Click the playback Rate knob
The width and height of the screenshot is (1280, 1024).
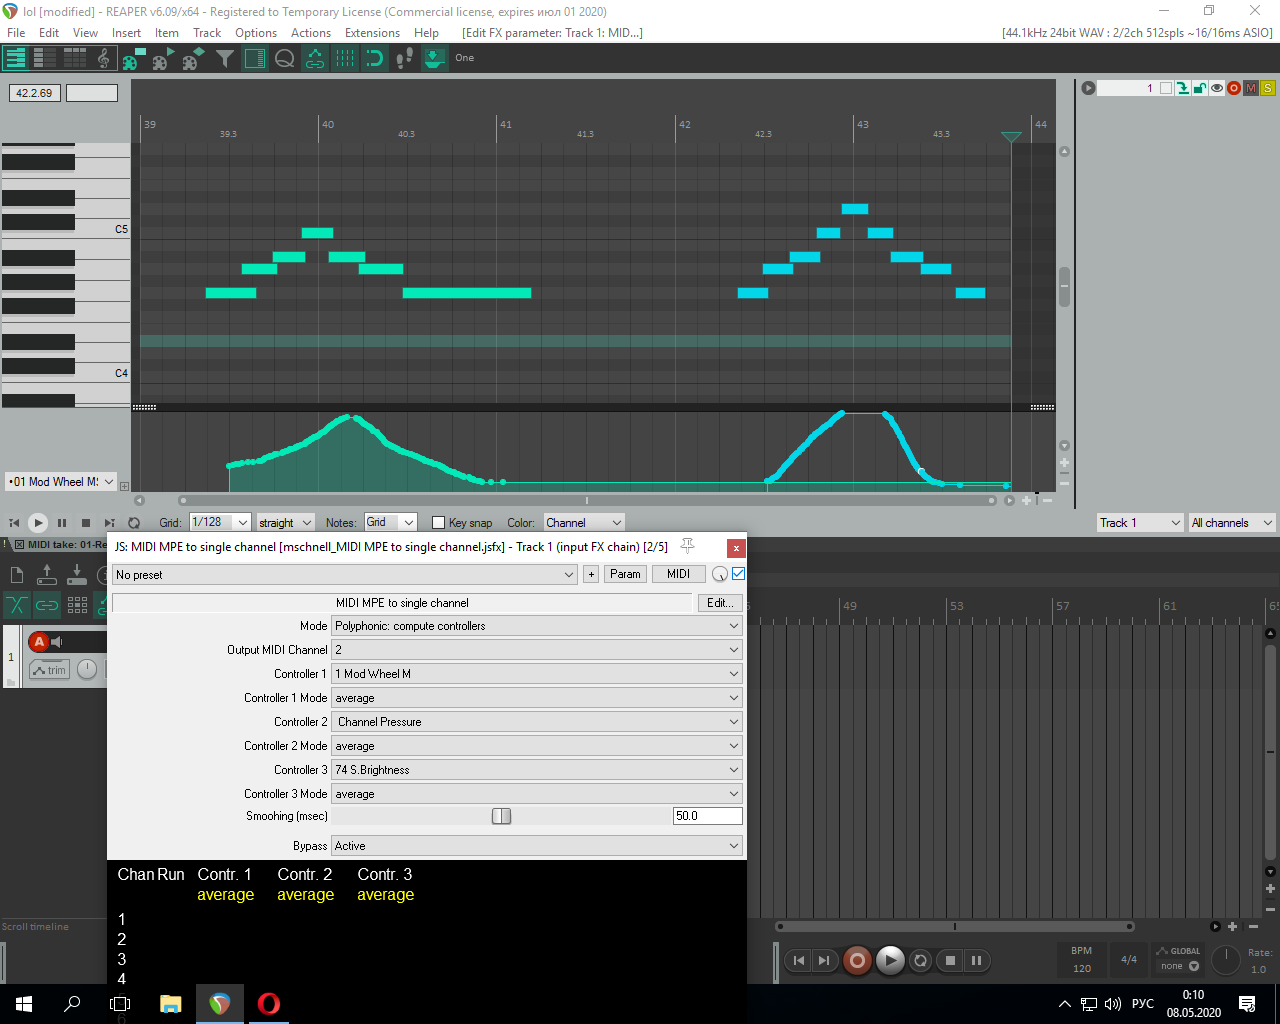(x=1225, y=960)
